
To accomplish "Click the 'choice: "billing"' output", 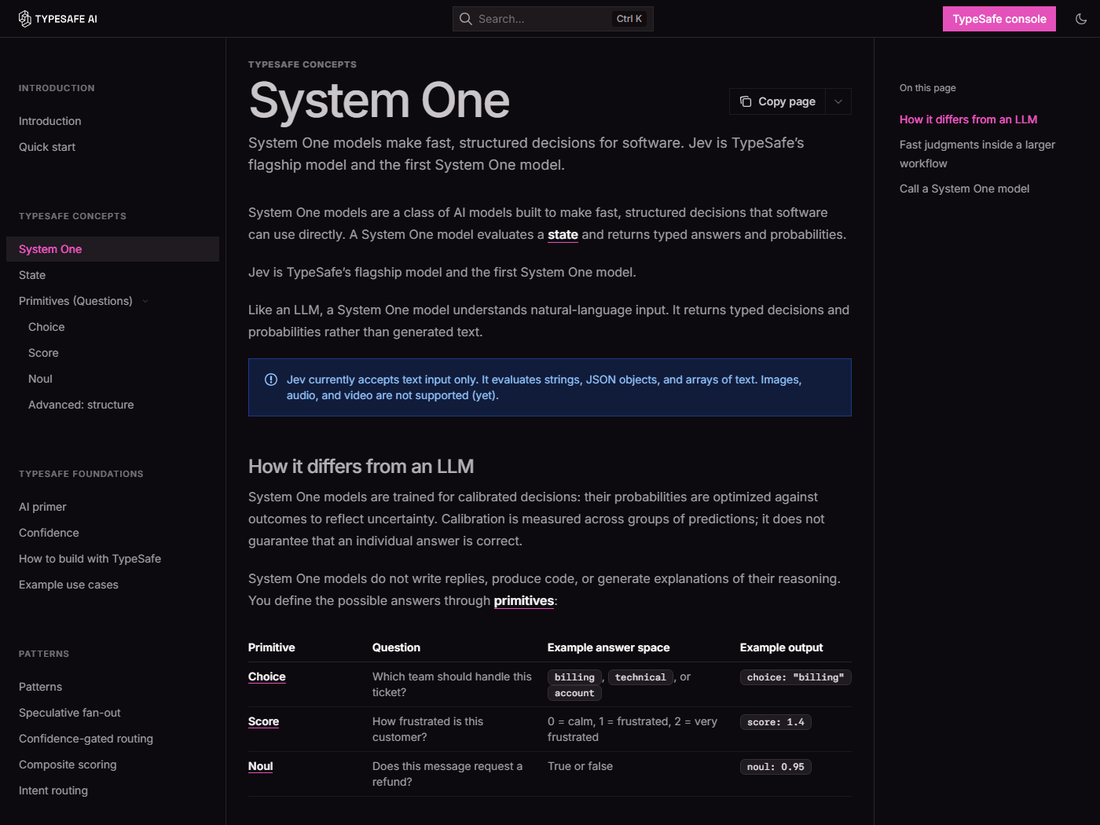I will (x=796, y=677).
